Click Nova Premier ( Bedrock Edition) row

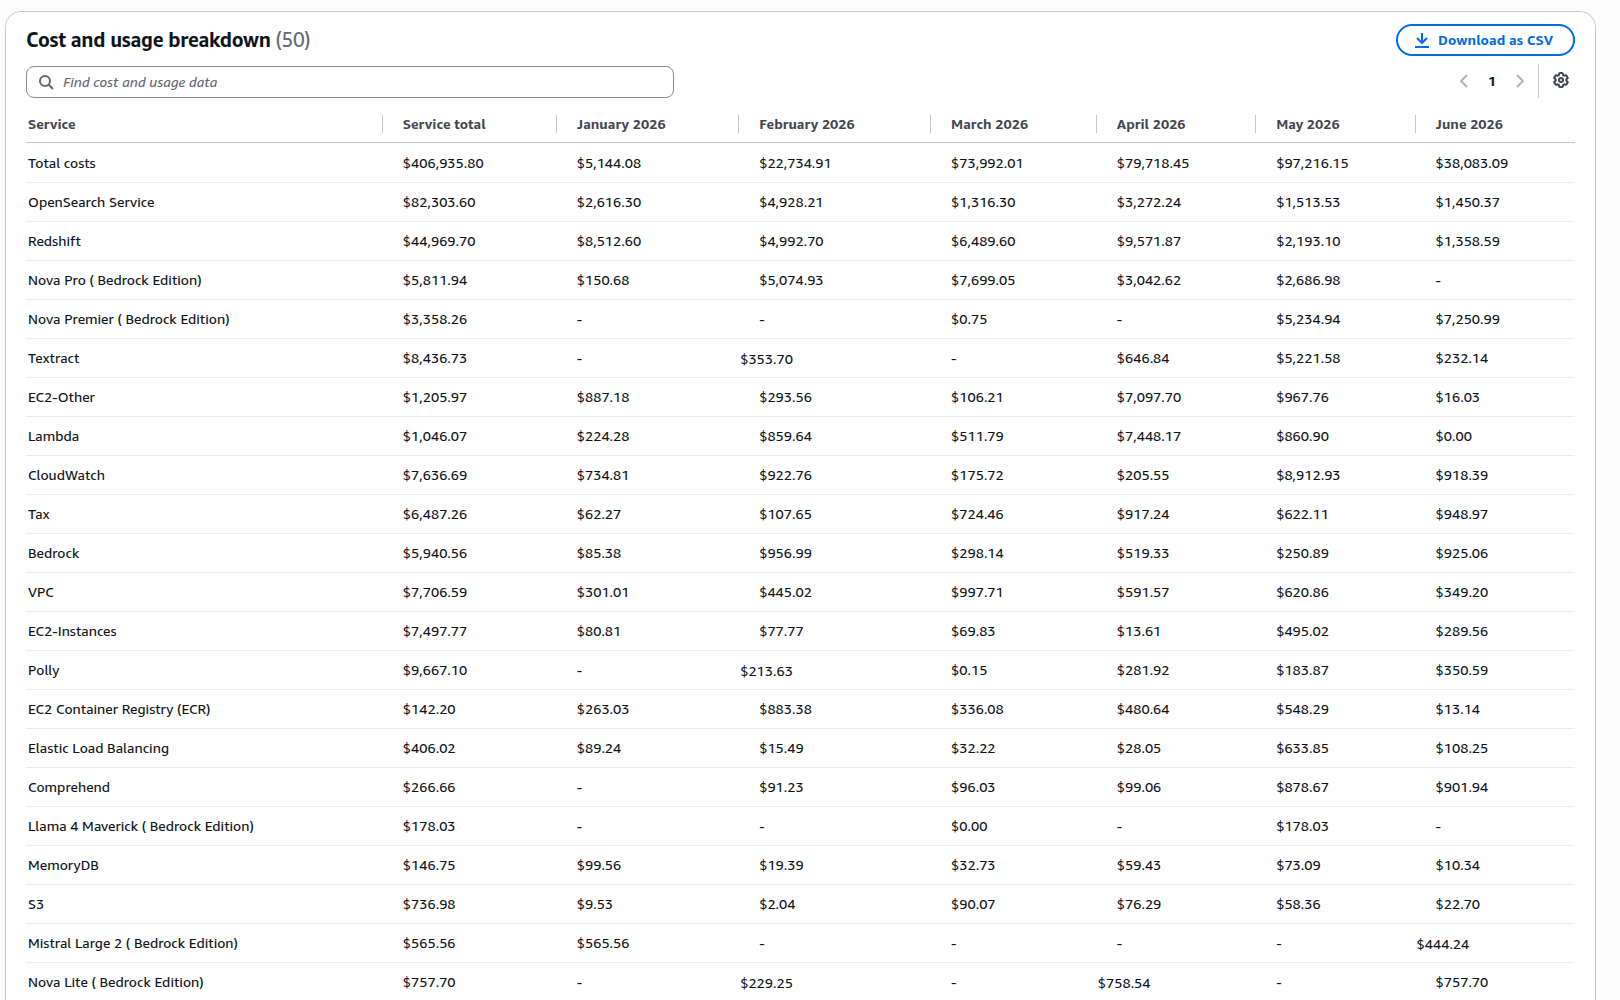(x=129, y=319)
